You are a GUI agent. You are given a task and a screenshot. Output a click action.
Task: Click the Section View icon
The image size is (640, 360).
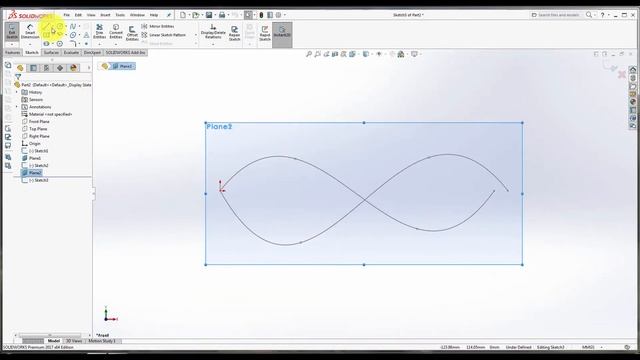coord(335,54)
